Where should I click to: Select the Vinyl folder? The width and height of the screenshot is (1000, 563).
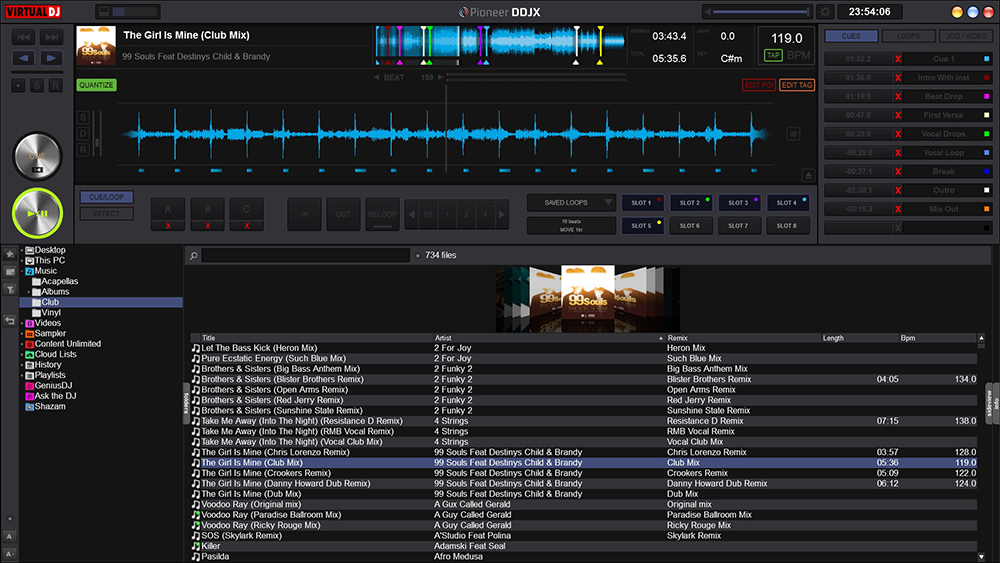click(x=50, y=312)
